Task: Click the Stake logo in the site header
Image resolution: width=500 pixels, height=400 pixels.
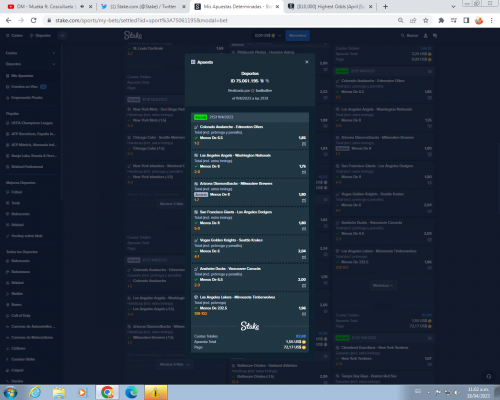Action: [133, 35]
